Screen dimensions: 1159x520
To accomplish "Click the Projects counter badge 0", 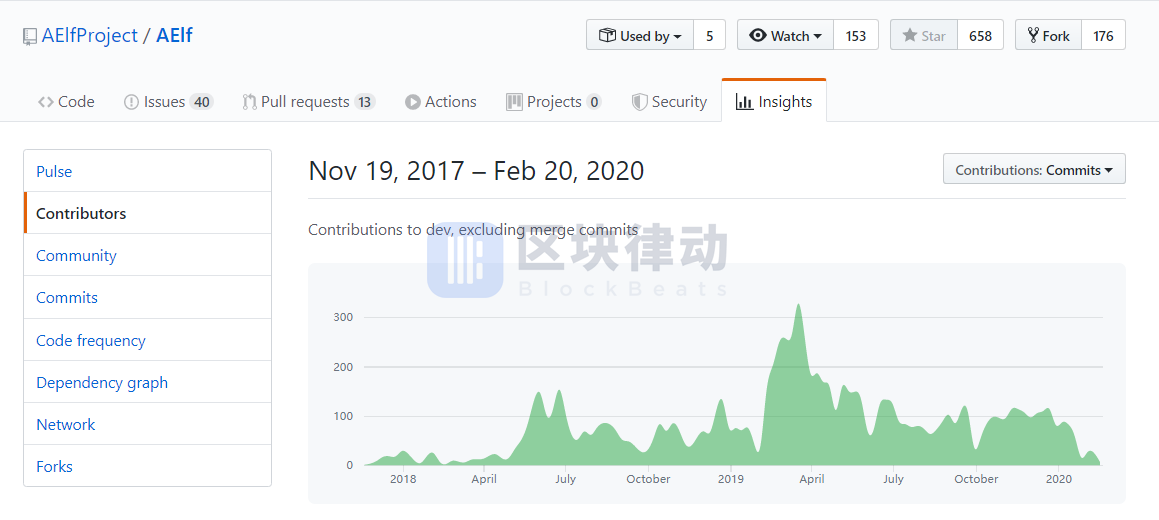I will point(594,102).
